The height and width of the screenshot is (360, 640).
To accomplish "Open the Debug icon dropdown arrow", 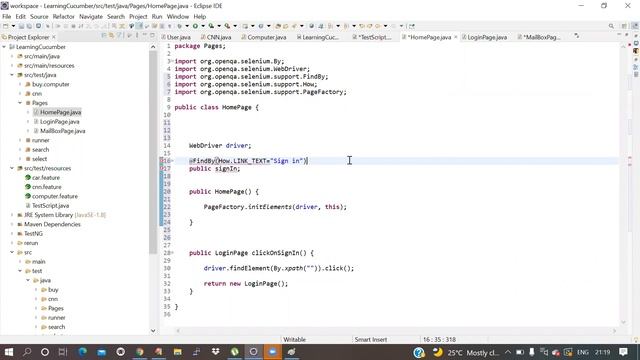I will click(x=187, y=26).
